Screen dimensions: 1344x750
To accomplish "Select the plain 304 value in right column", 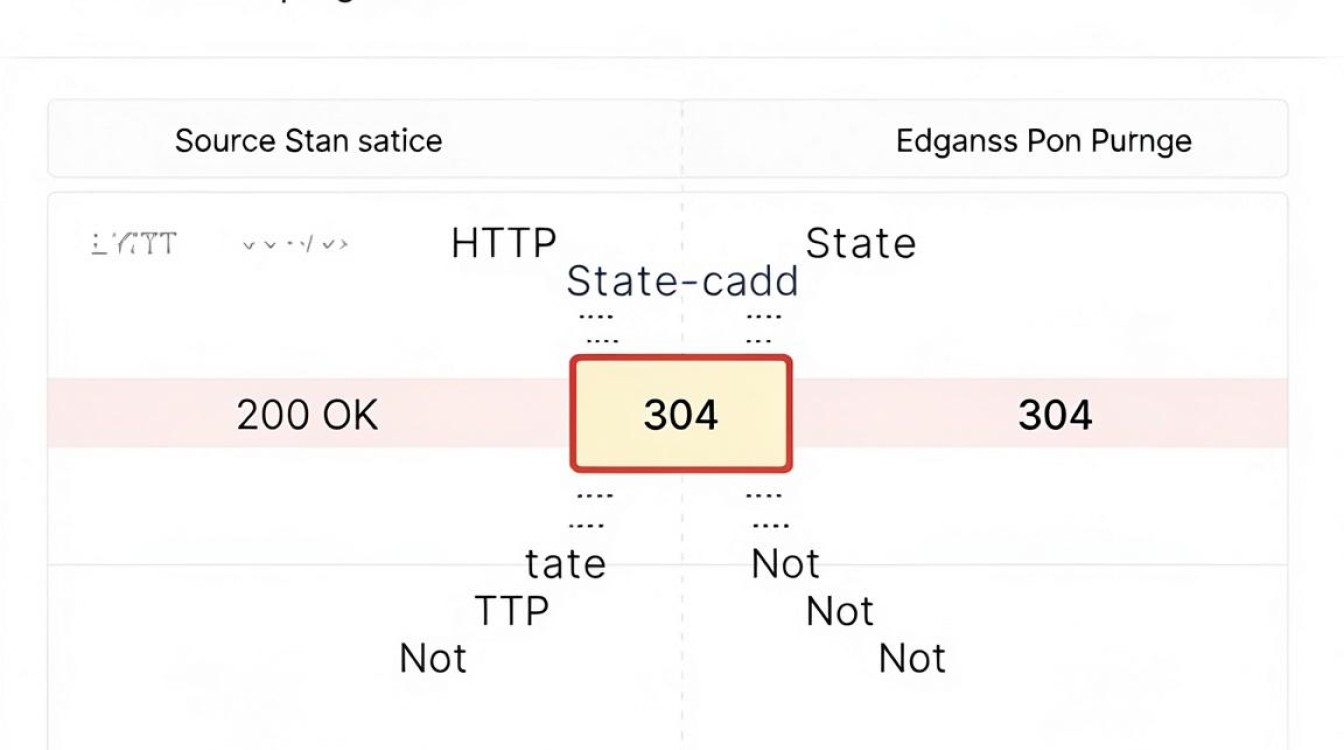I will click(x=1055, y=414).
